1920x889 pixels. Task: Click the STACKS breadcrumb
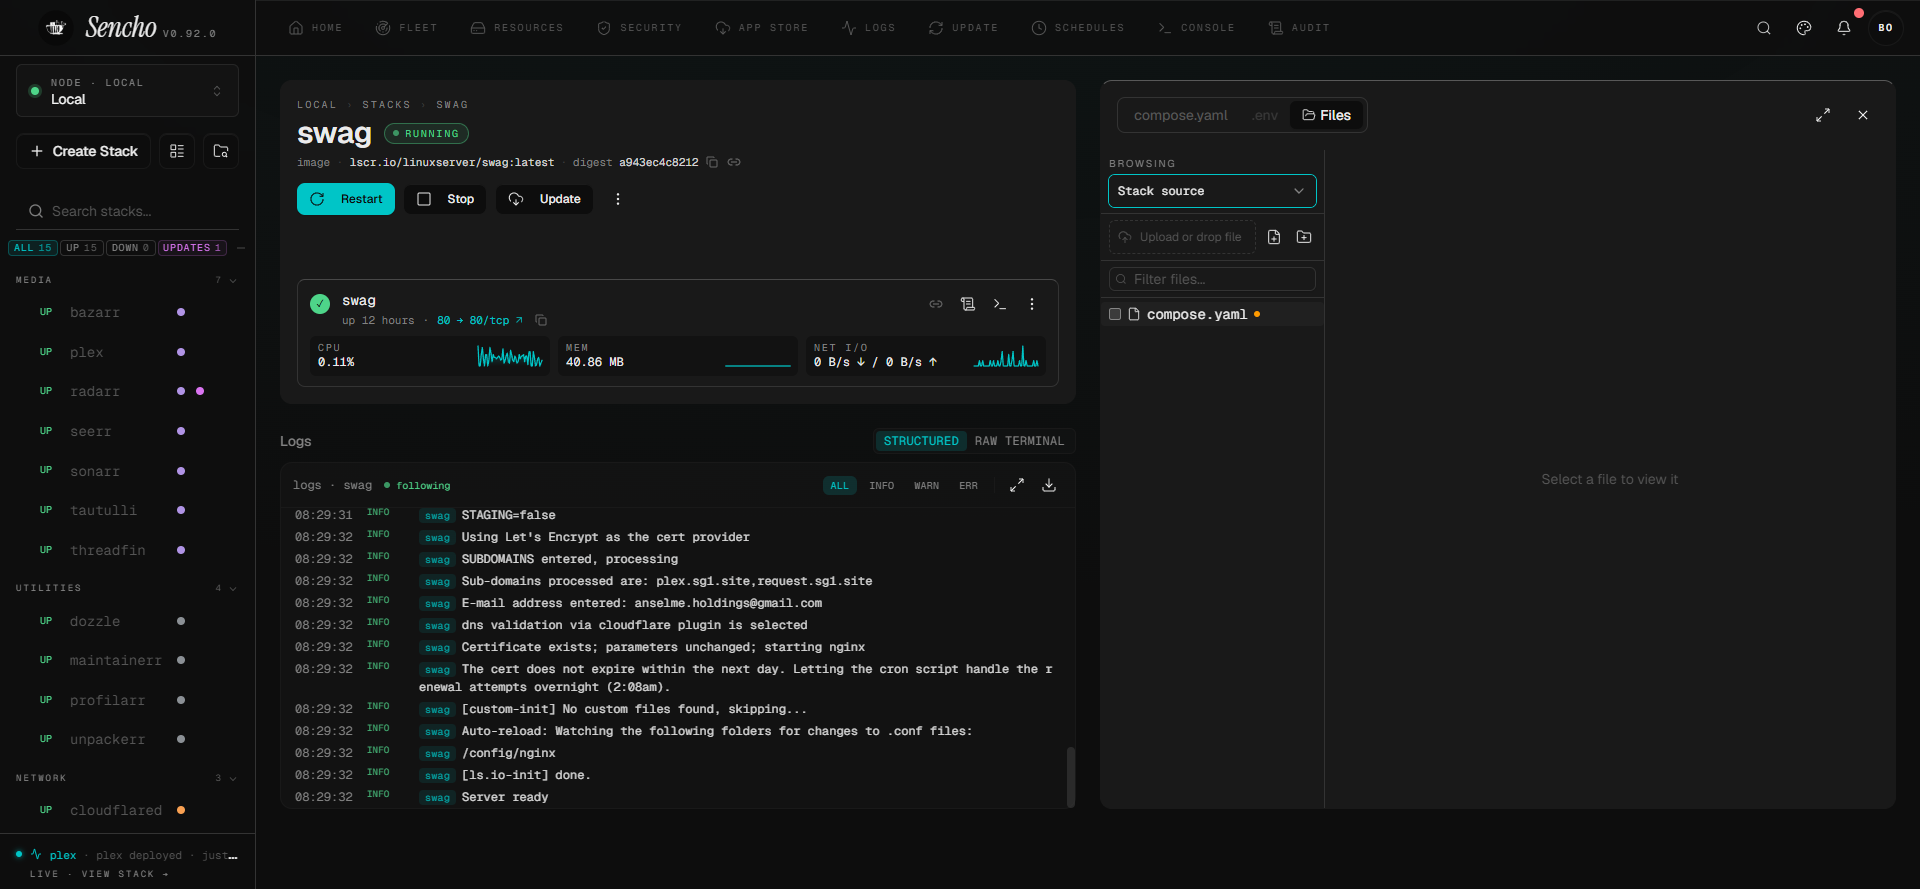click(x=386, y=105)
